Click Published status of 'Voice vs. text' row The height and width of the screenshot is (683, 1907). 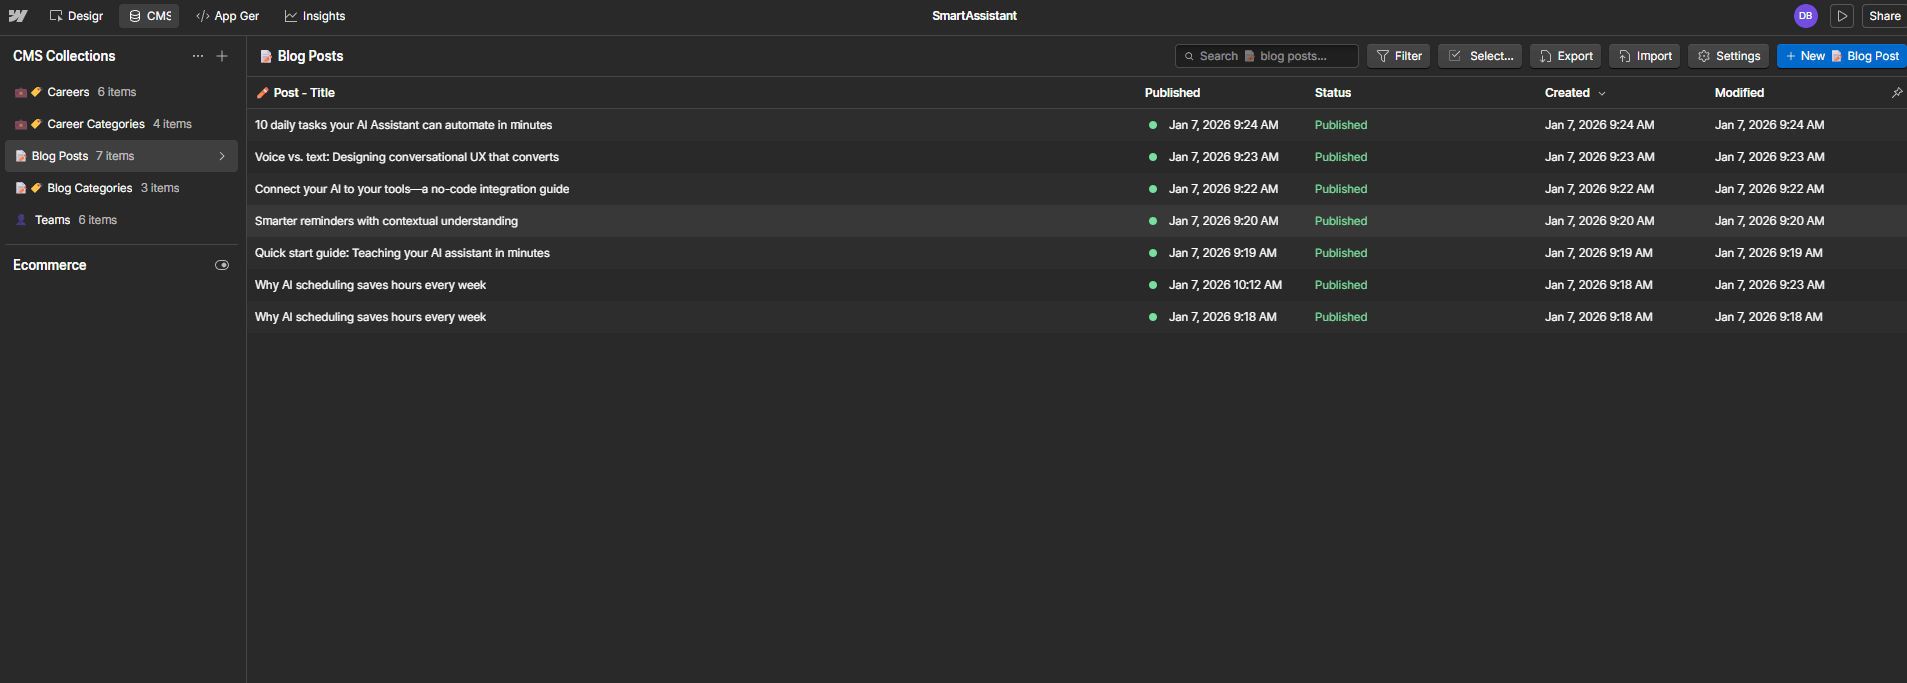pyautogui.click(x=1340, y=157)
